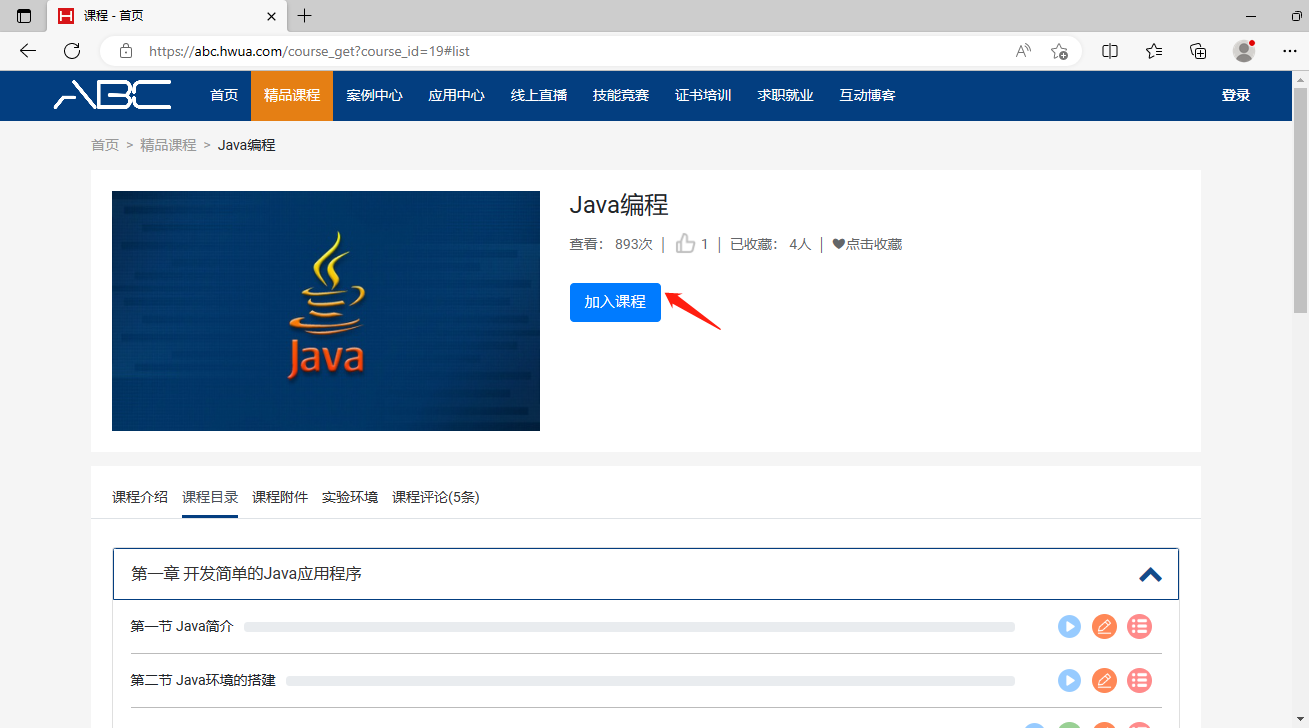Select 精品课程 in navigation bar
This screenshot has height=728, width=1309.
point(292,95)
